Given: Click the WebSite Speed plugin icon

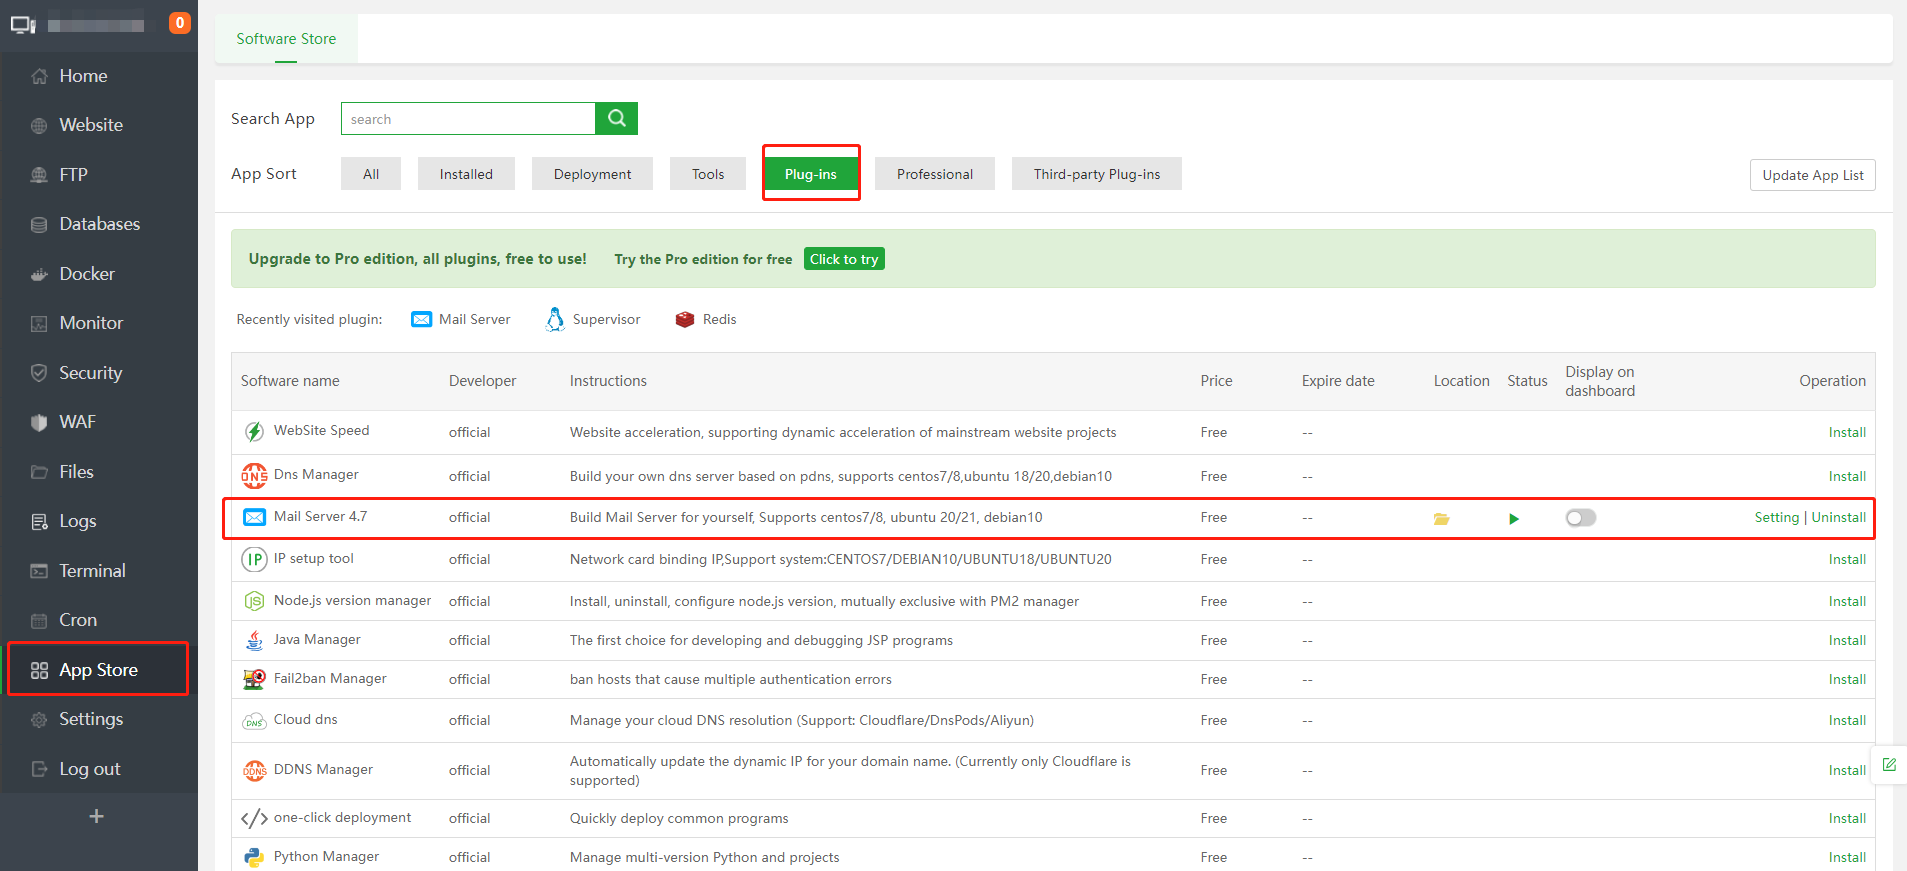Looking at the screenshot, I should click(254, 431).
